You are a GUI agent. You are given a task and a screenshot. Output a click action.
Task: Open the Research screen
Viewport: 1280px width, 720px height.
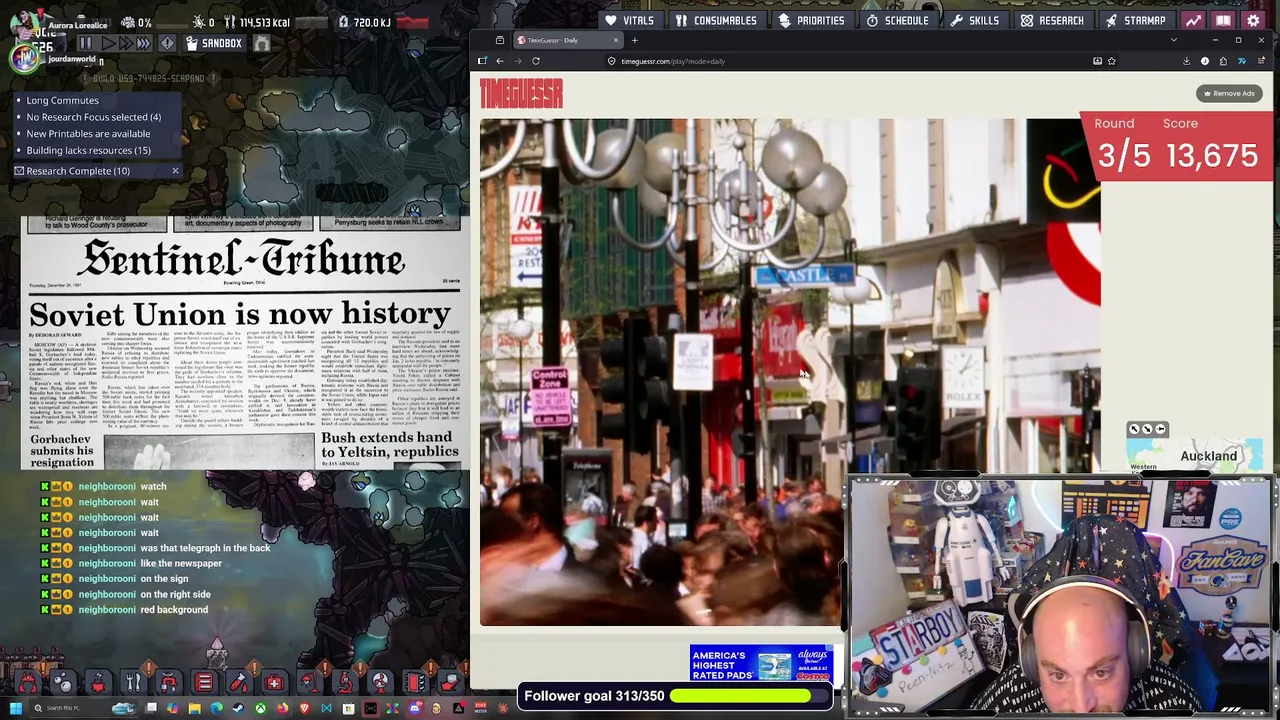(1052, 20)
